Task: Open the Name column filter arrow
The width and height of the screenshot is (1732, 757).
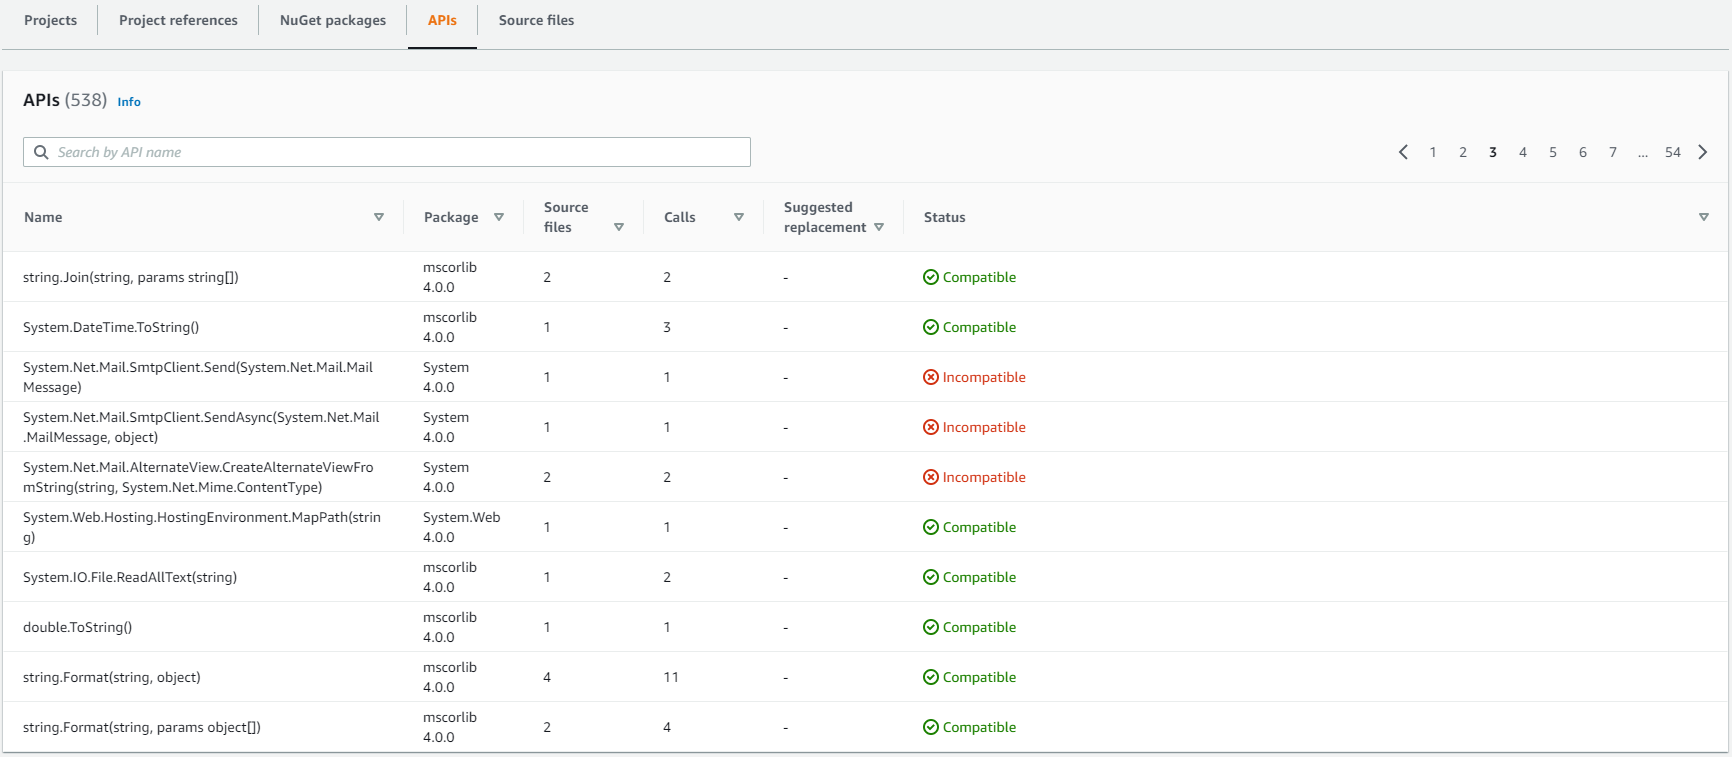Action: [379, 217]
